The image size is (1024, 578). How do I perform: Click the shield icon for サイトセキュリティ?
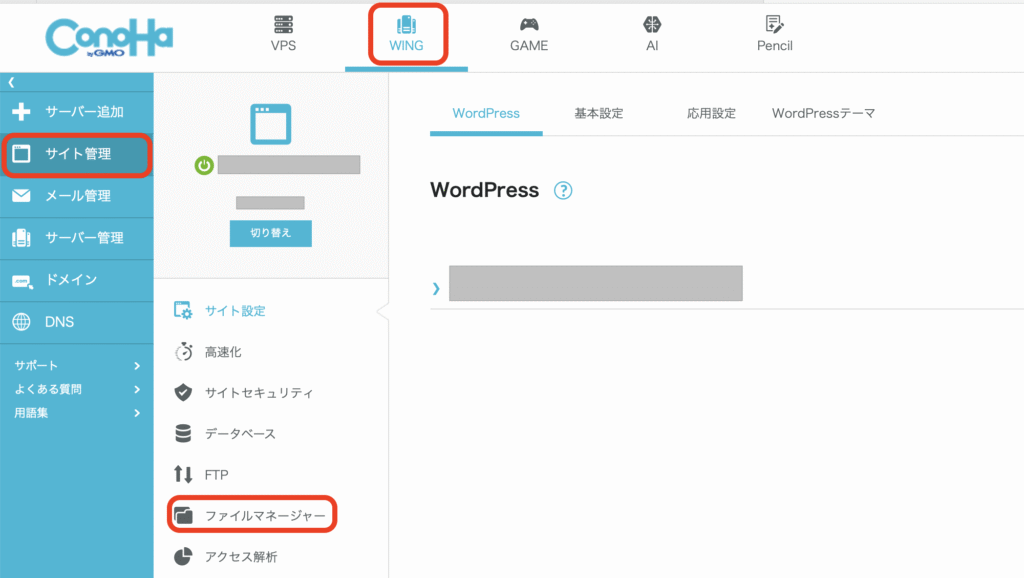184,392
